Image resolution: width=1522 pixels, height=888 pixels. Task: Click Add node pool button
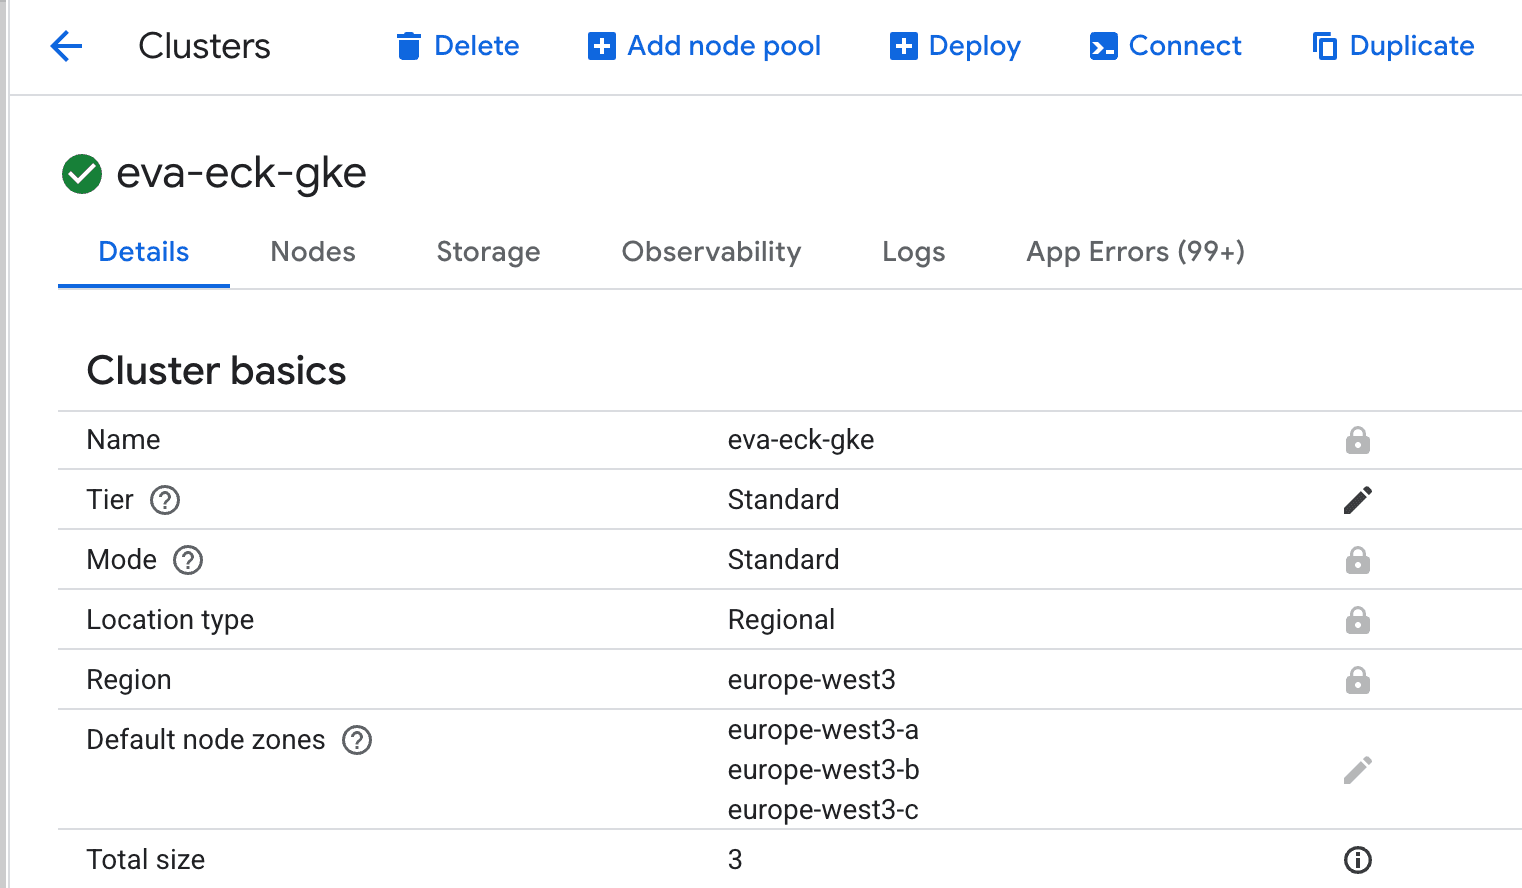pyautogui.click(x=705, y=46)
